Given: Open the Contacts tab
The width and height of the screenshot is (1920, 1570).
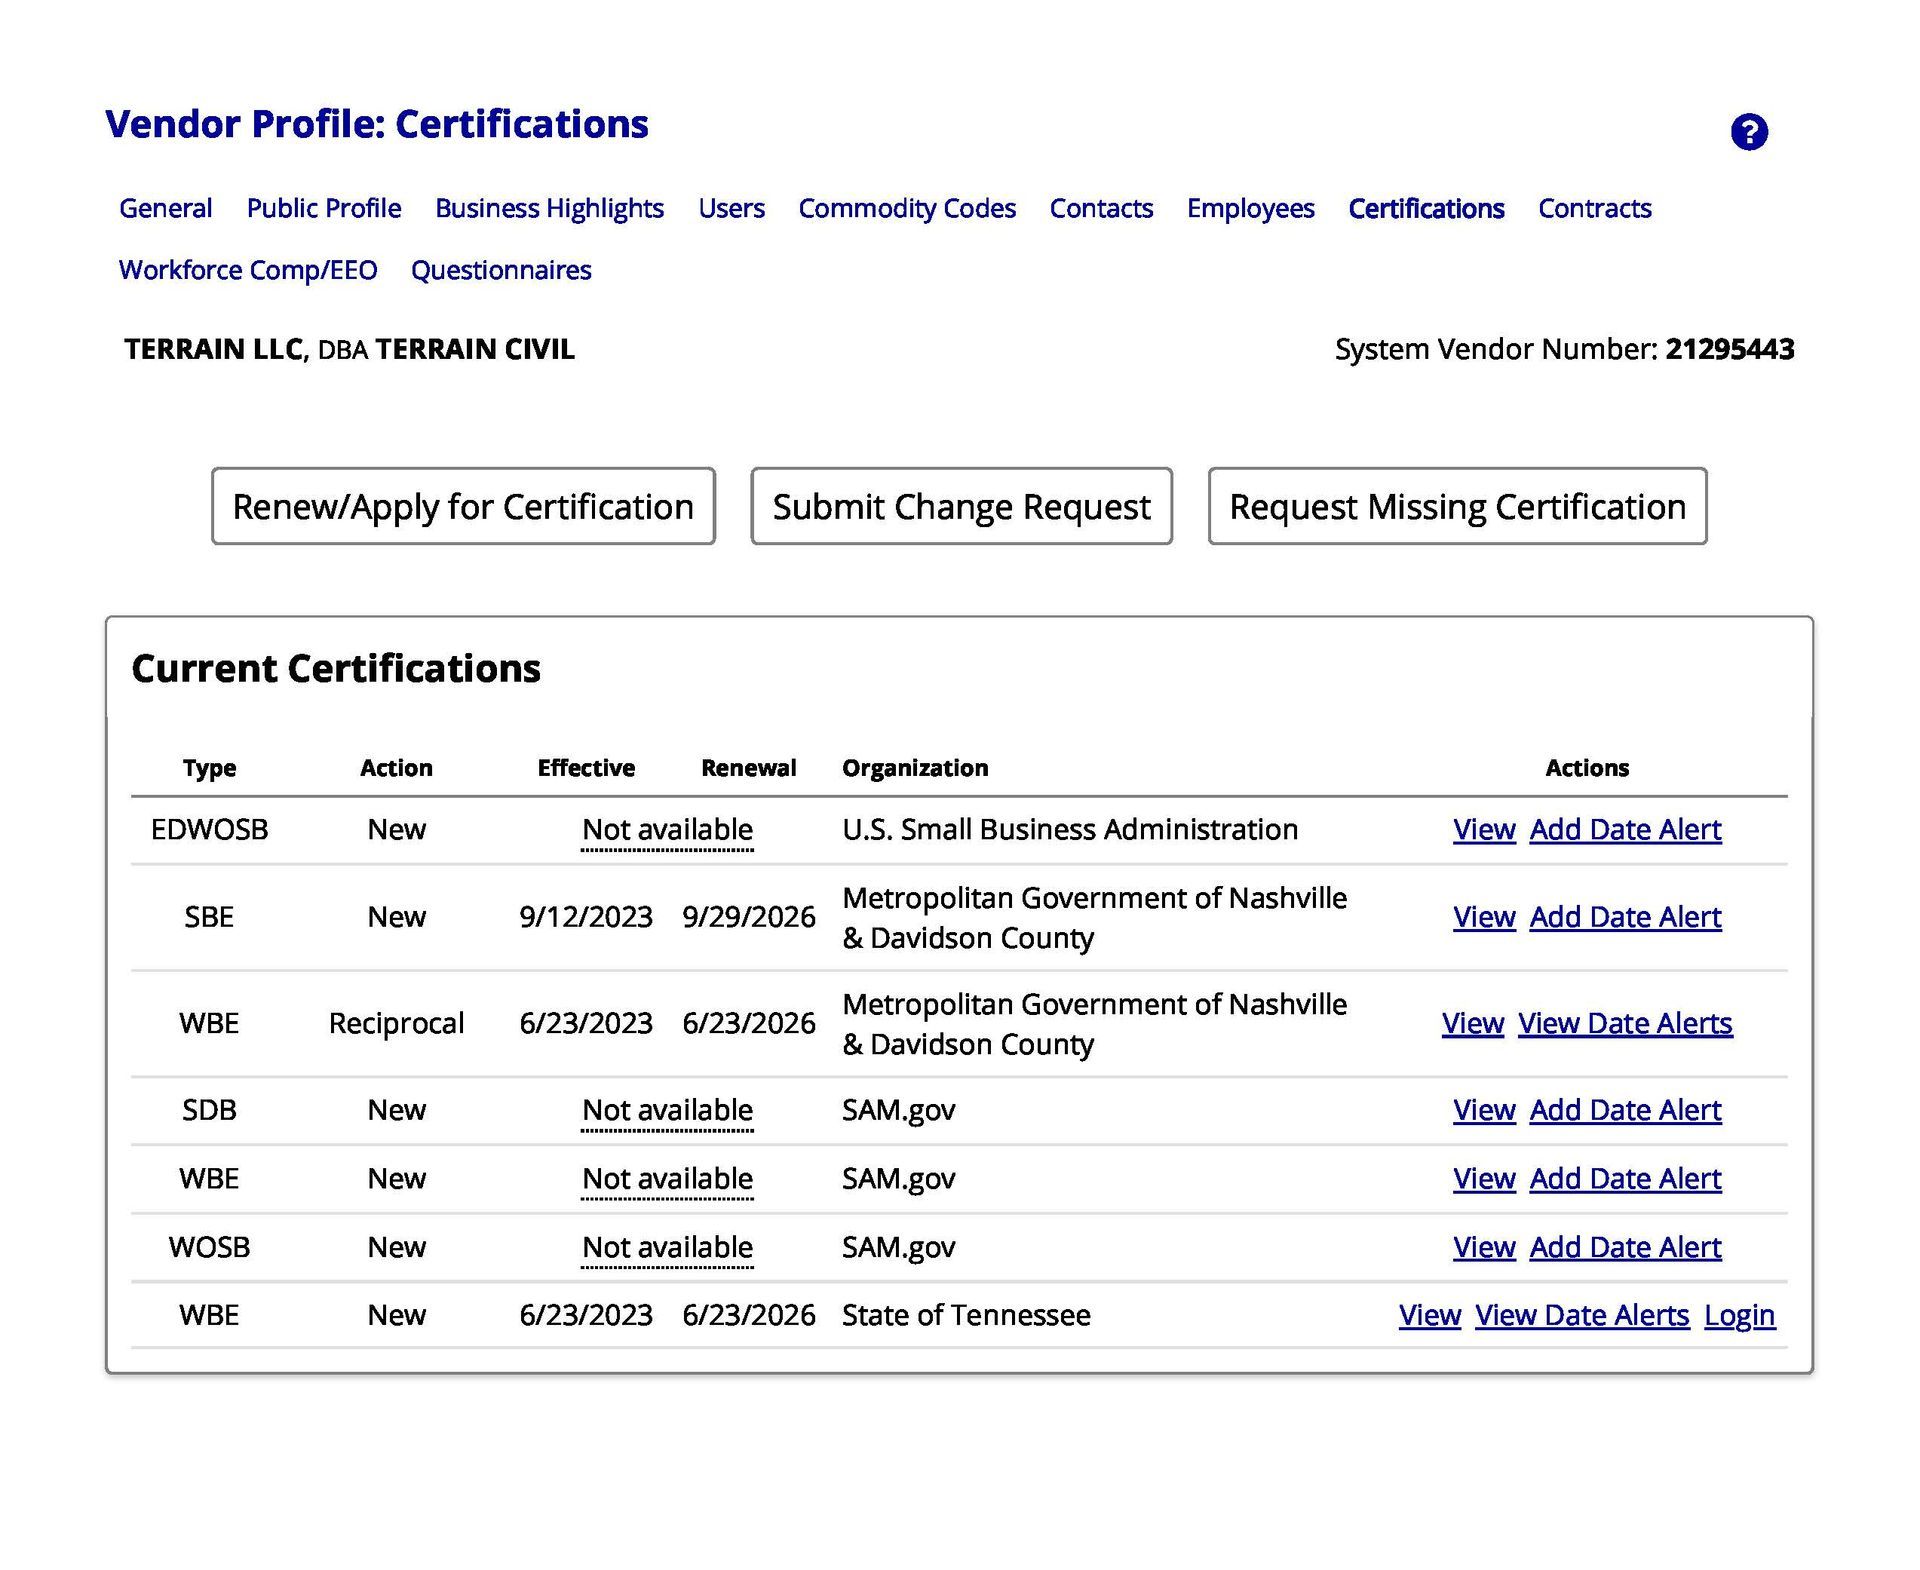Looking at the screenshot, I should click(1101, 208).
